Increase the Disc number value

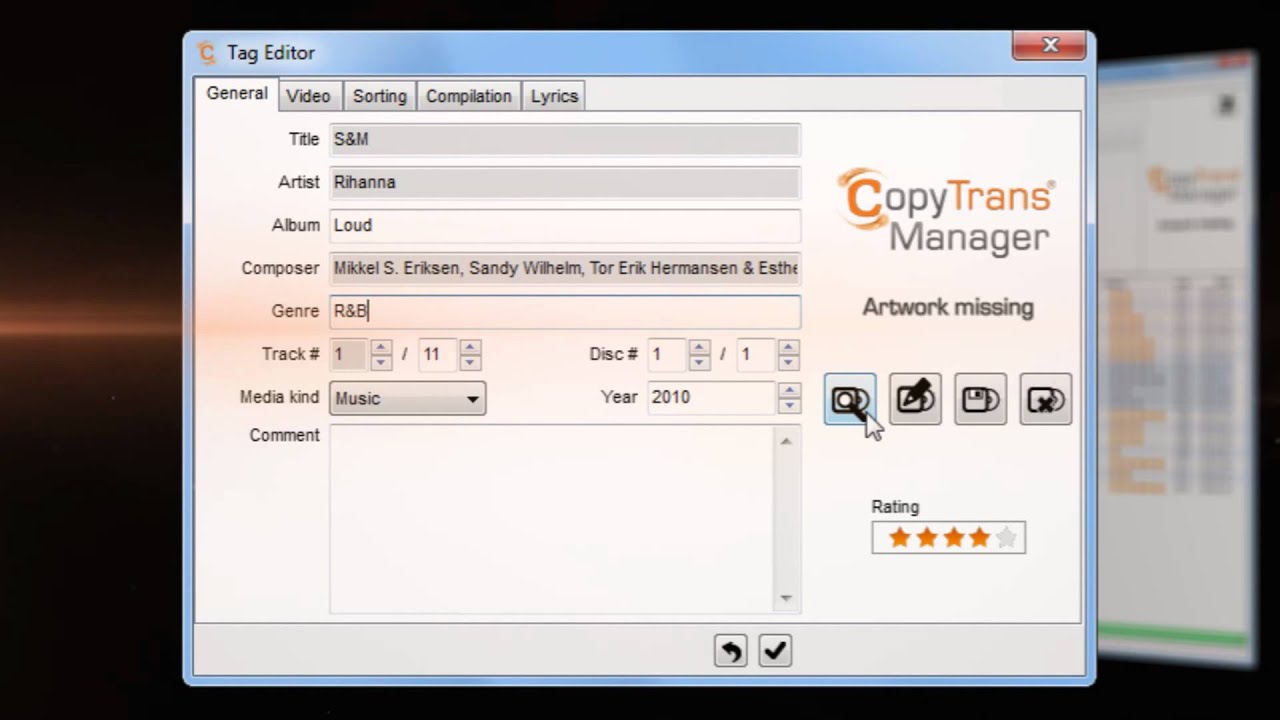coord(700,347)
